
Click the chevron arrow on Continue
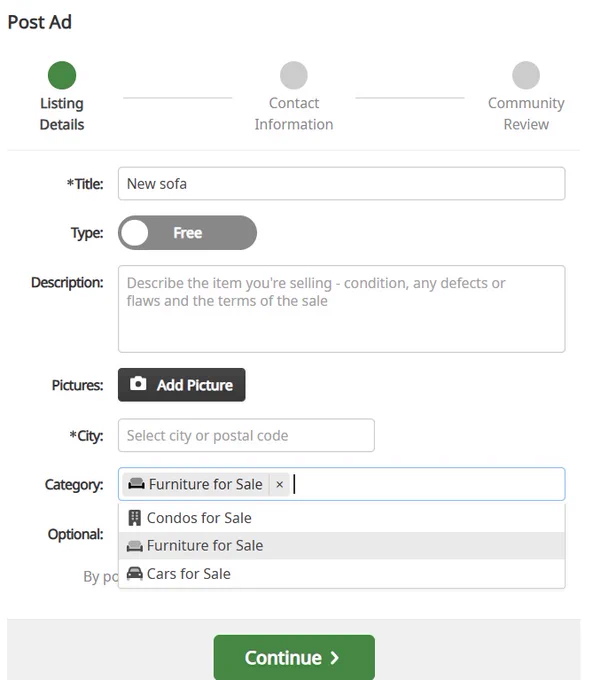coord(334,658)
